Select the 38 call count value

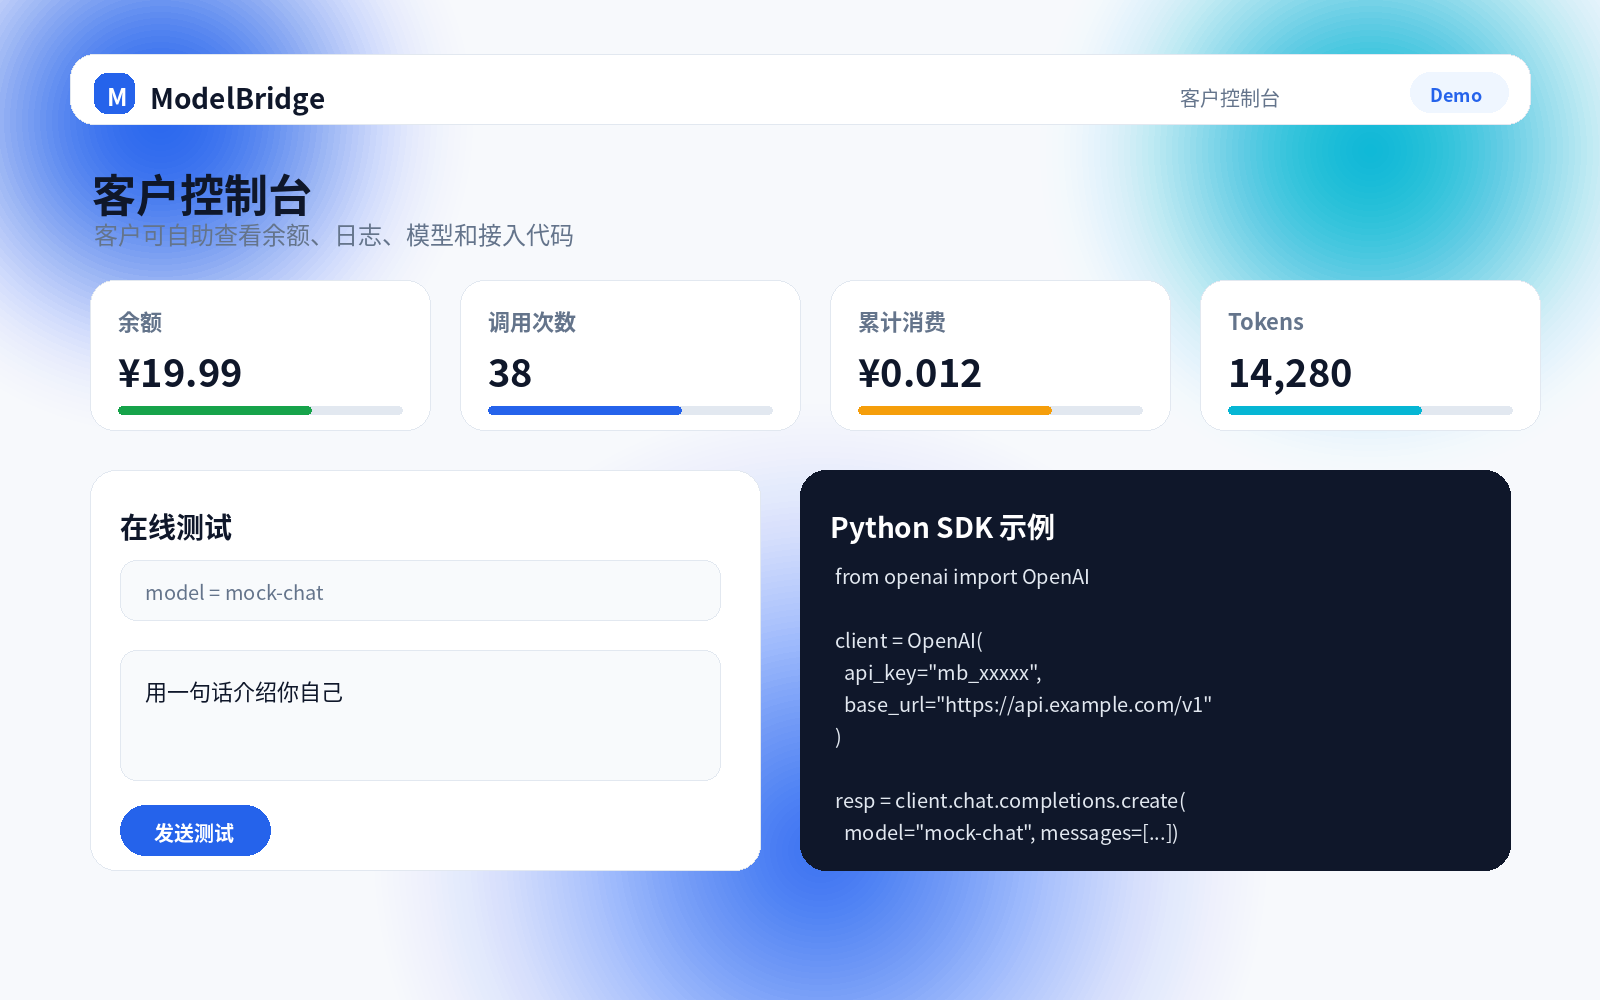coord(510,374)
